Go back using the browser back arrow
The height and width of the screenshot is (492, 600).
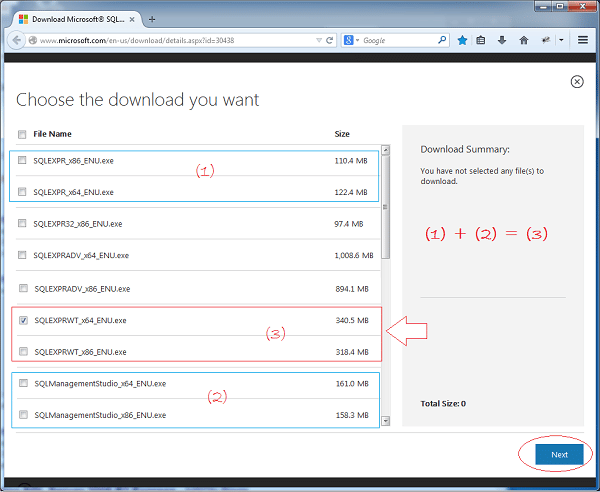click(x=16, y=40)
